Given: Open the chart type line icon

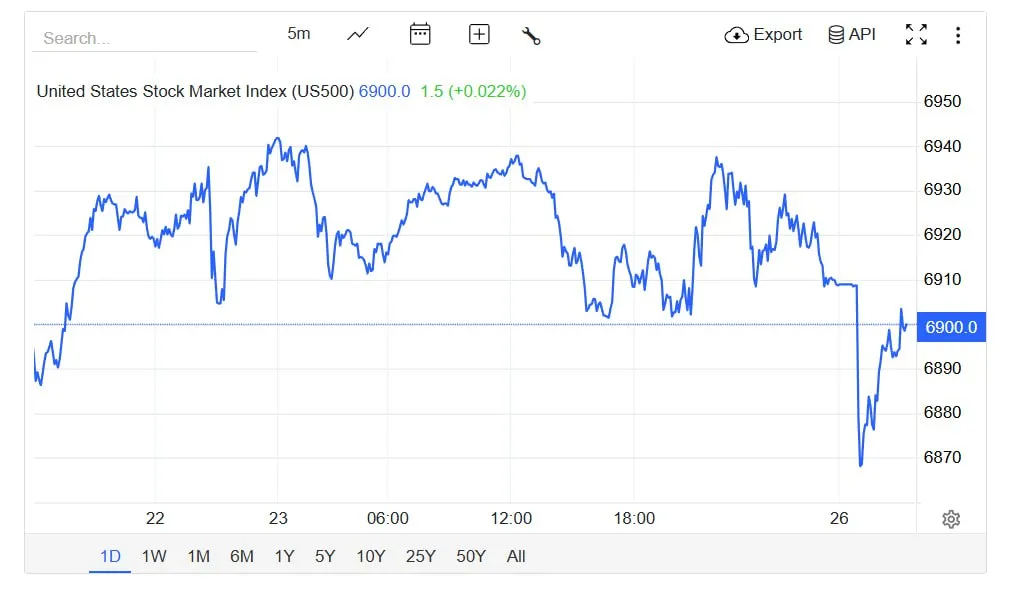Looking at the screenshot, I should (x=358, y=35).
